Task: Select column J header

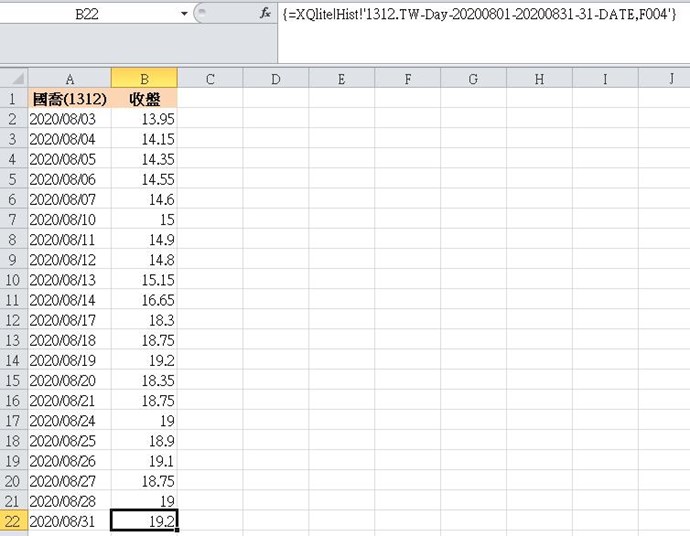Action: 670,78
